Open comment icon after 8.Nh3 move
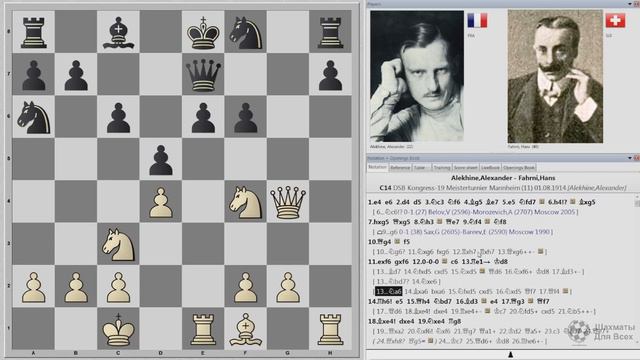The height and width of the screenshot is (360, 640). (440, 222)
